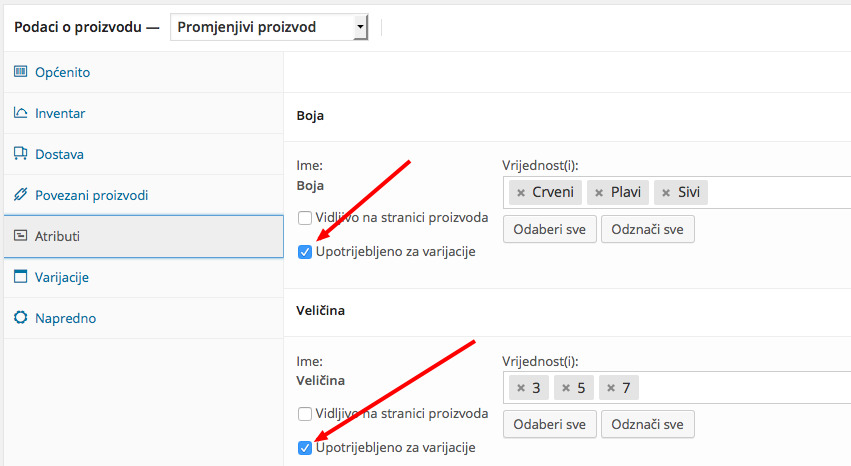Click the Napredno gear icon
Screen dimensions: 851x466
(21, 317)
